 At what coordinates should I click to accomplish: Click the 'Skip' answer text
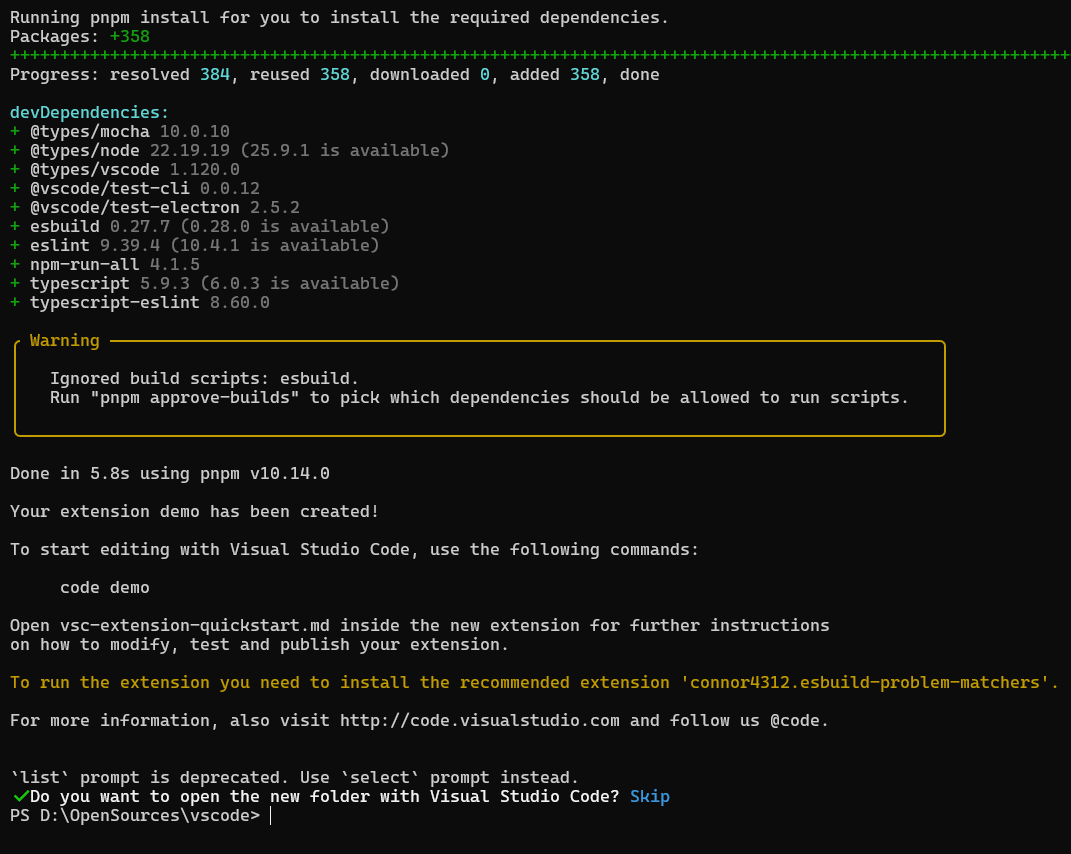(650, 797)
